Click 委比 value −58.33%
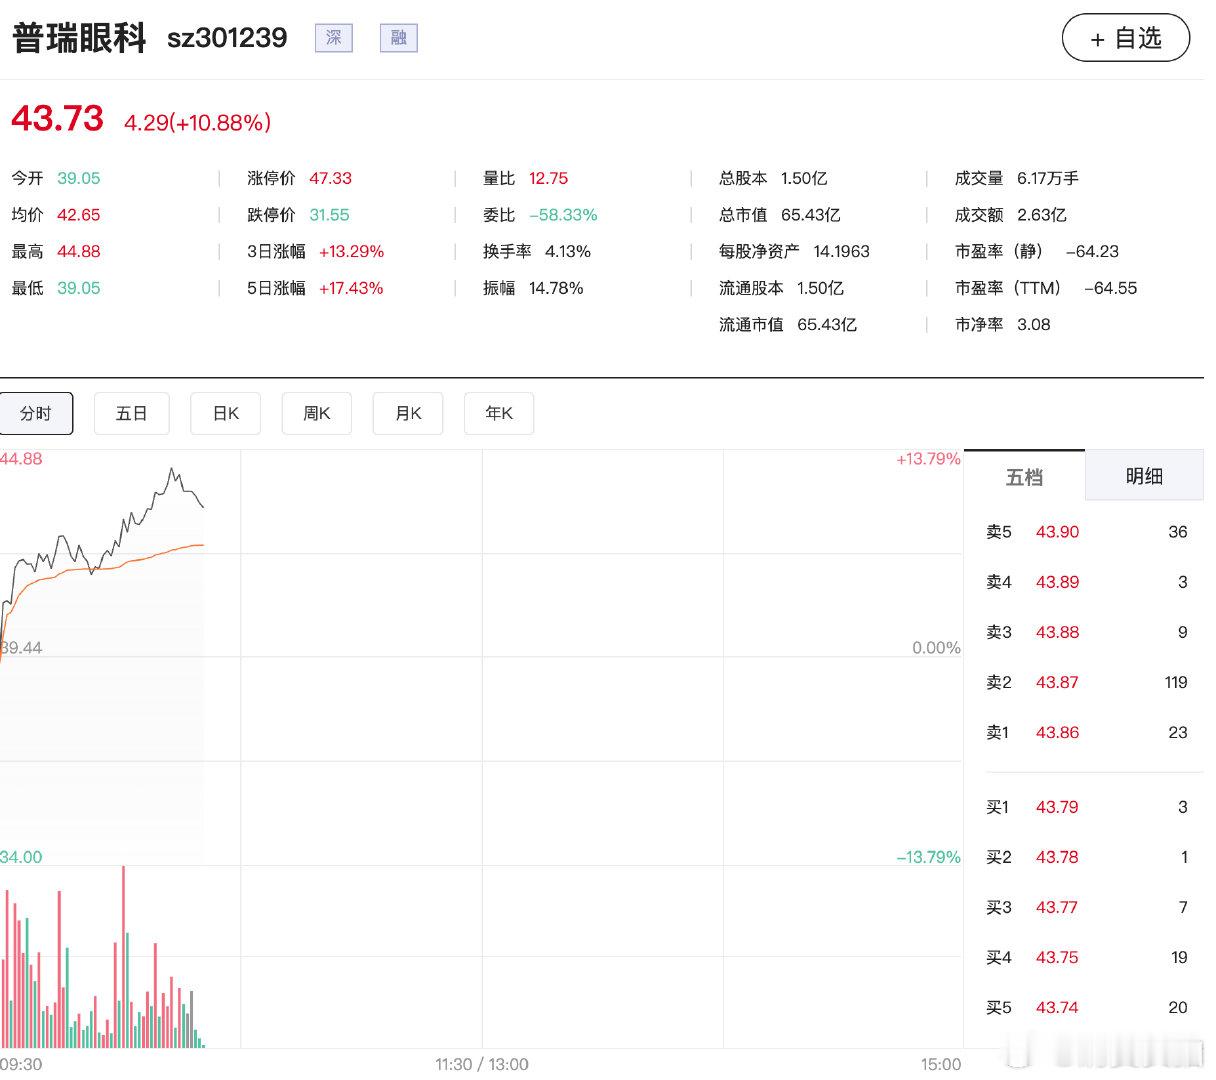 [563, 215]
